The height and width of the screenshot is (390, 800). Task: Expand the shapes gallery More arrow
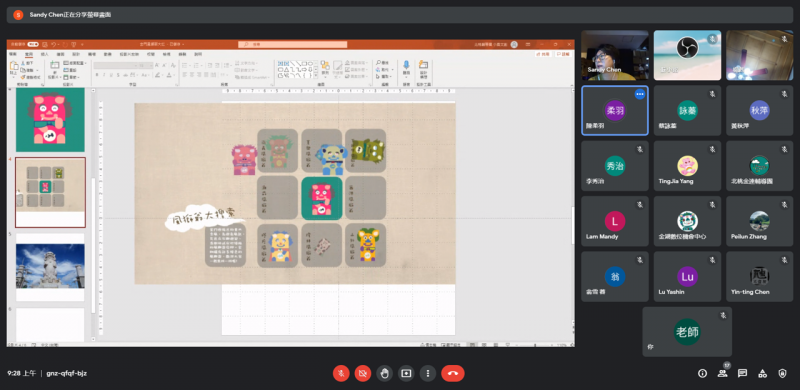click(x=316, y=75)
